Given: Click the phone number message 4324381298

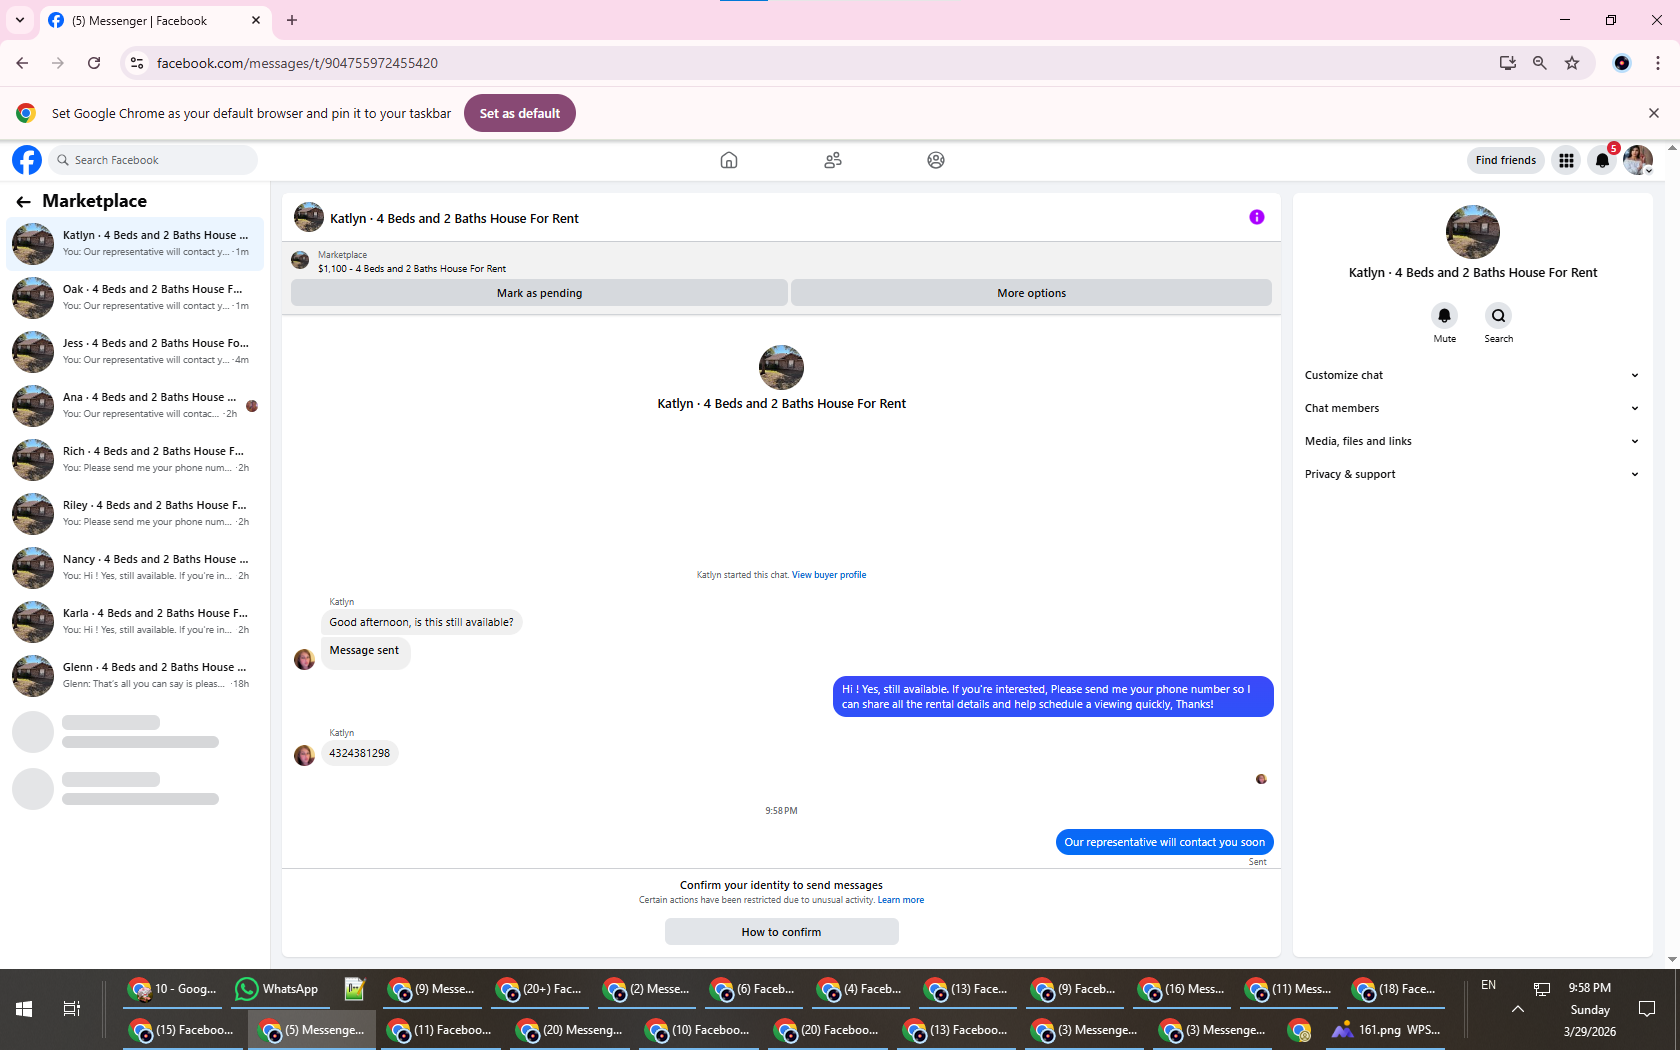Looking at the screenshot, I should click(x=360, y=753).
